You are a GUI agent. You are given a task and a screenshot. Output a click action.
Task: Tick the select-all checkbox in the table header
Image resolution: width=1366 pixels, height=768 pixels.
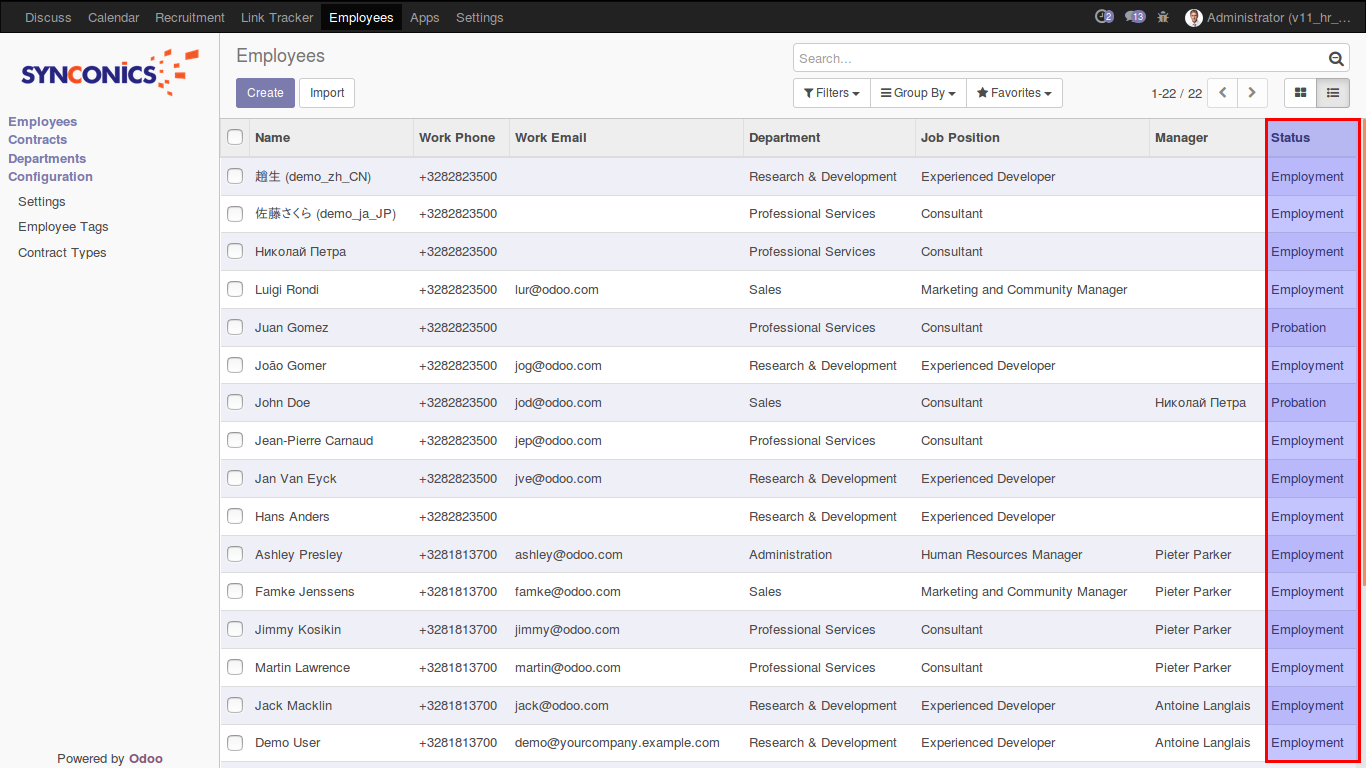[x=235, y=138]
